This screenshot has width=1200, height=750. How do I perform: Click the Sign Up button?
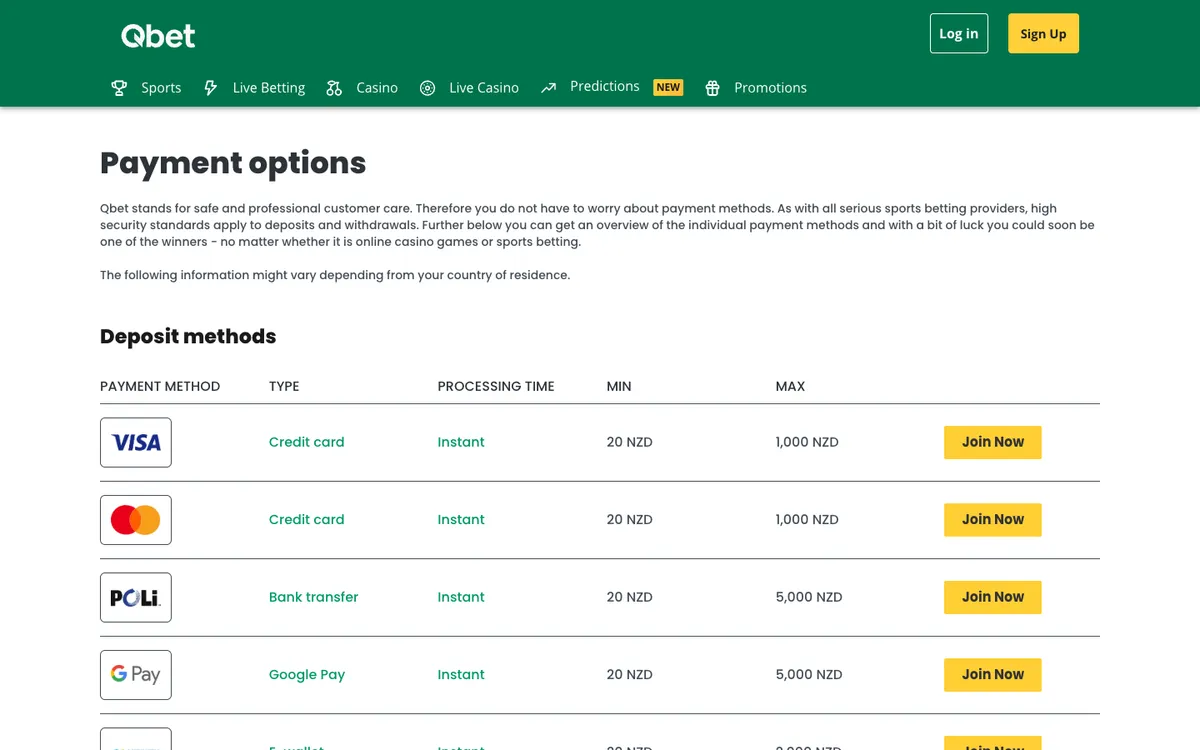[x=1043, y=33]
